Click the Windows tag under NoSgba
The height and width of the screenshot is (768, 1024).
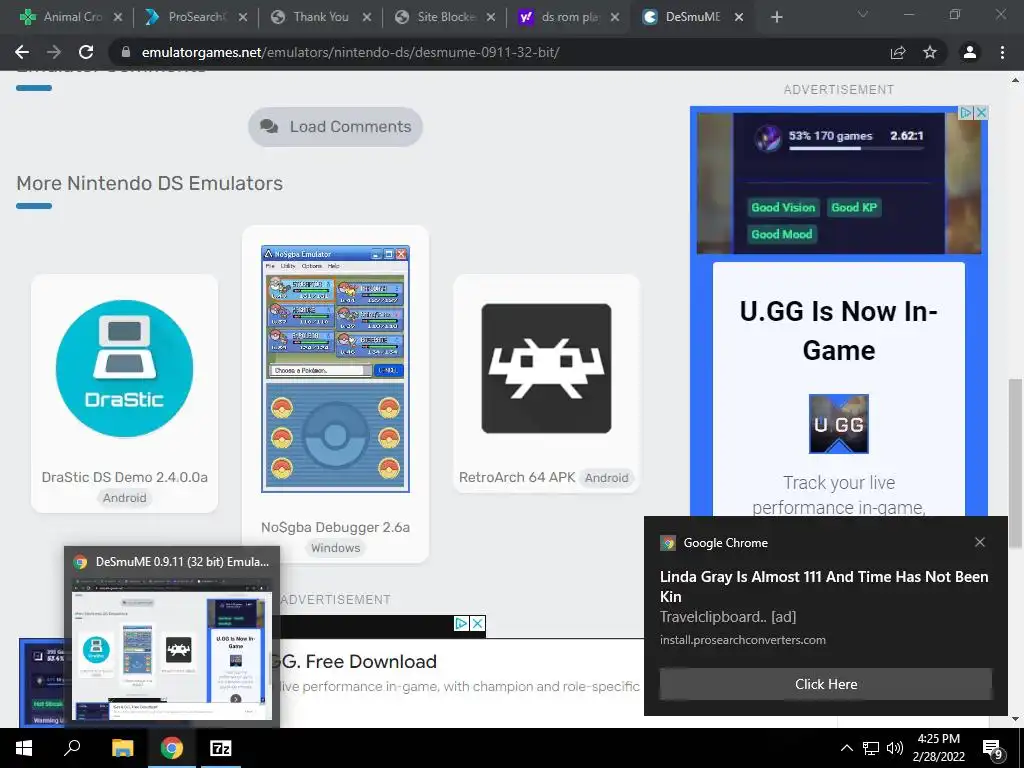click(335, 548)
